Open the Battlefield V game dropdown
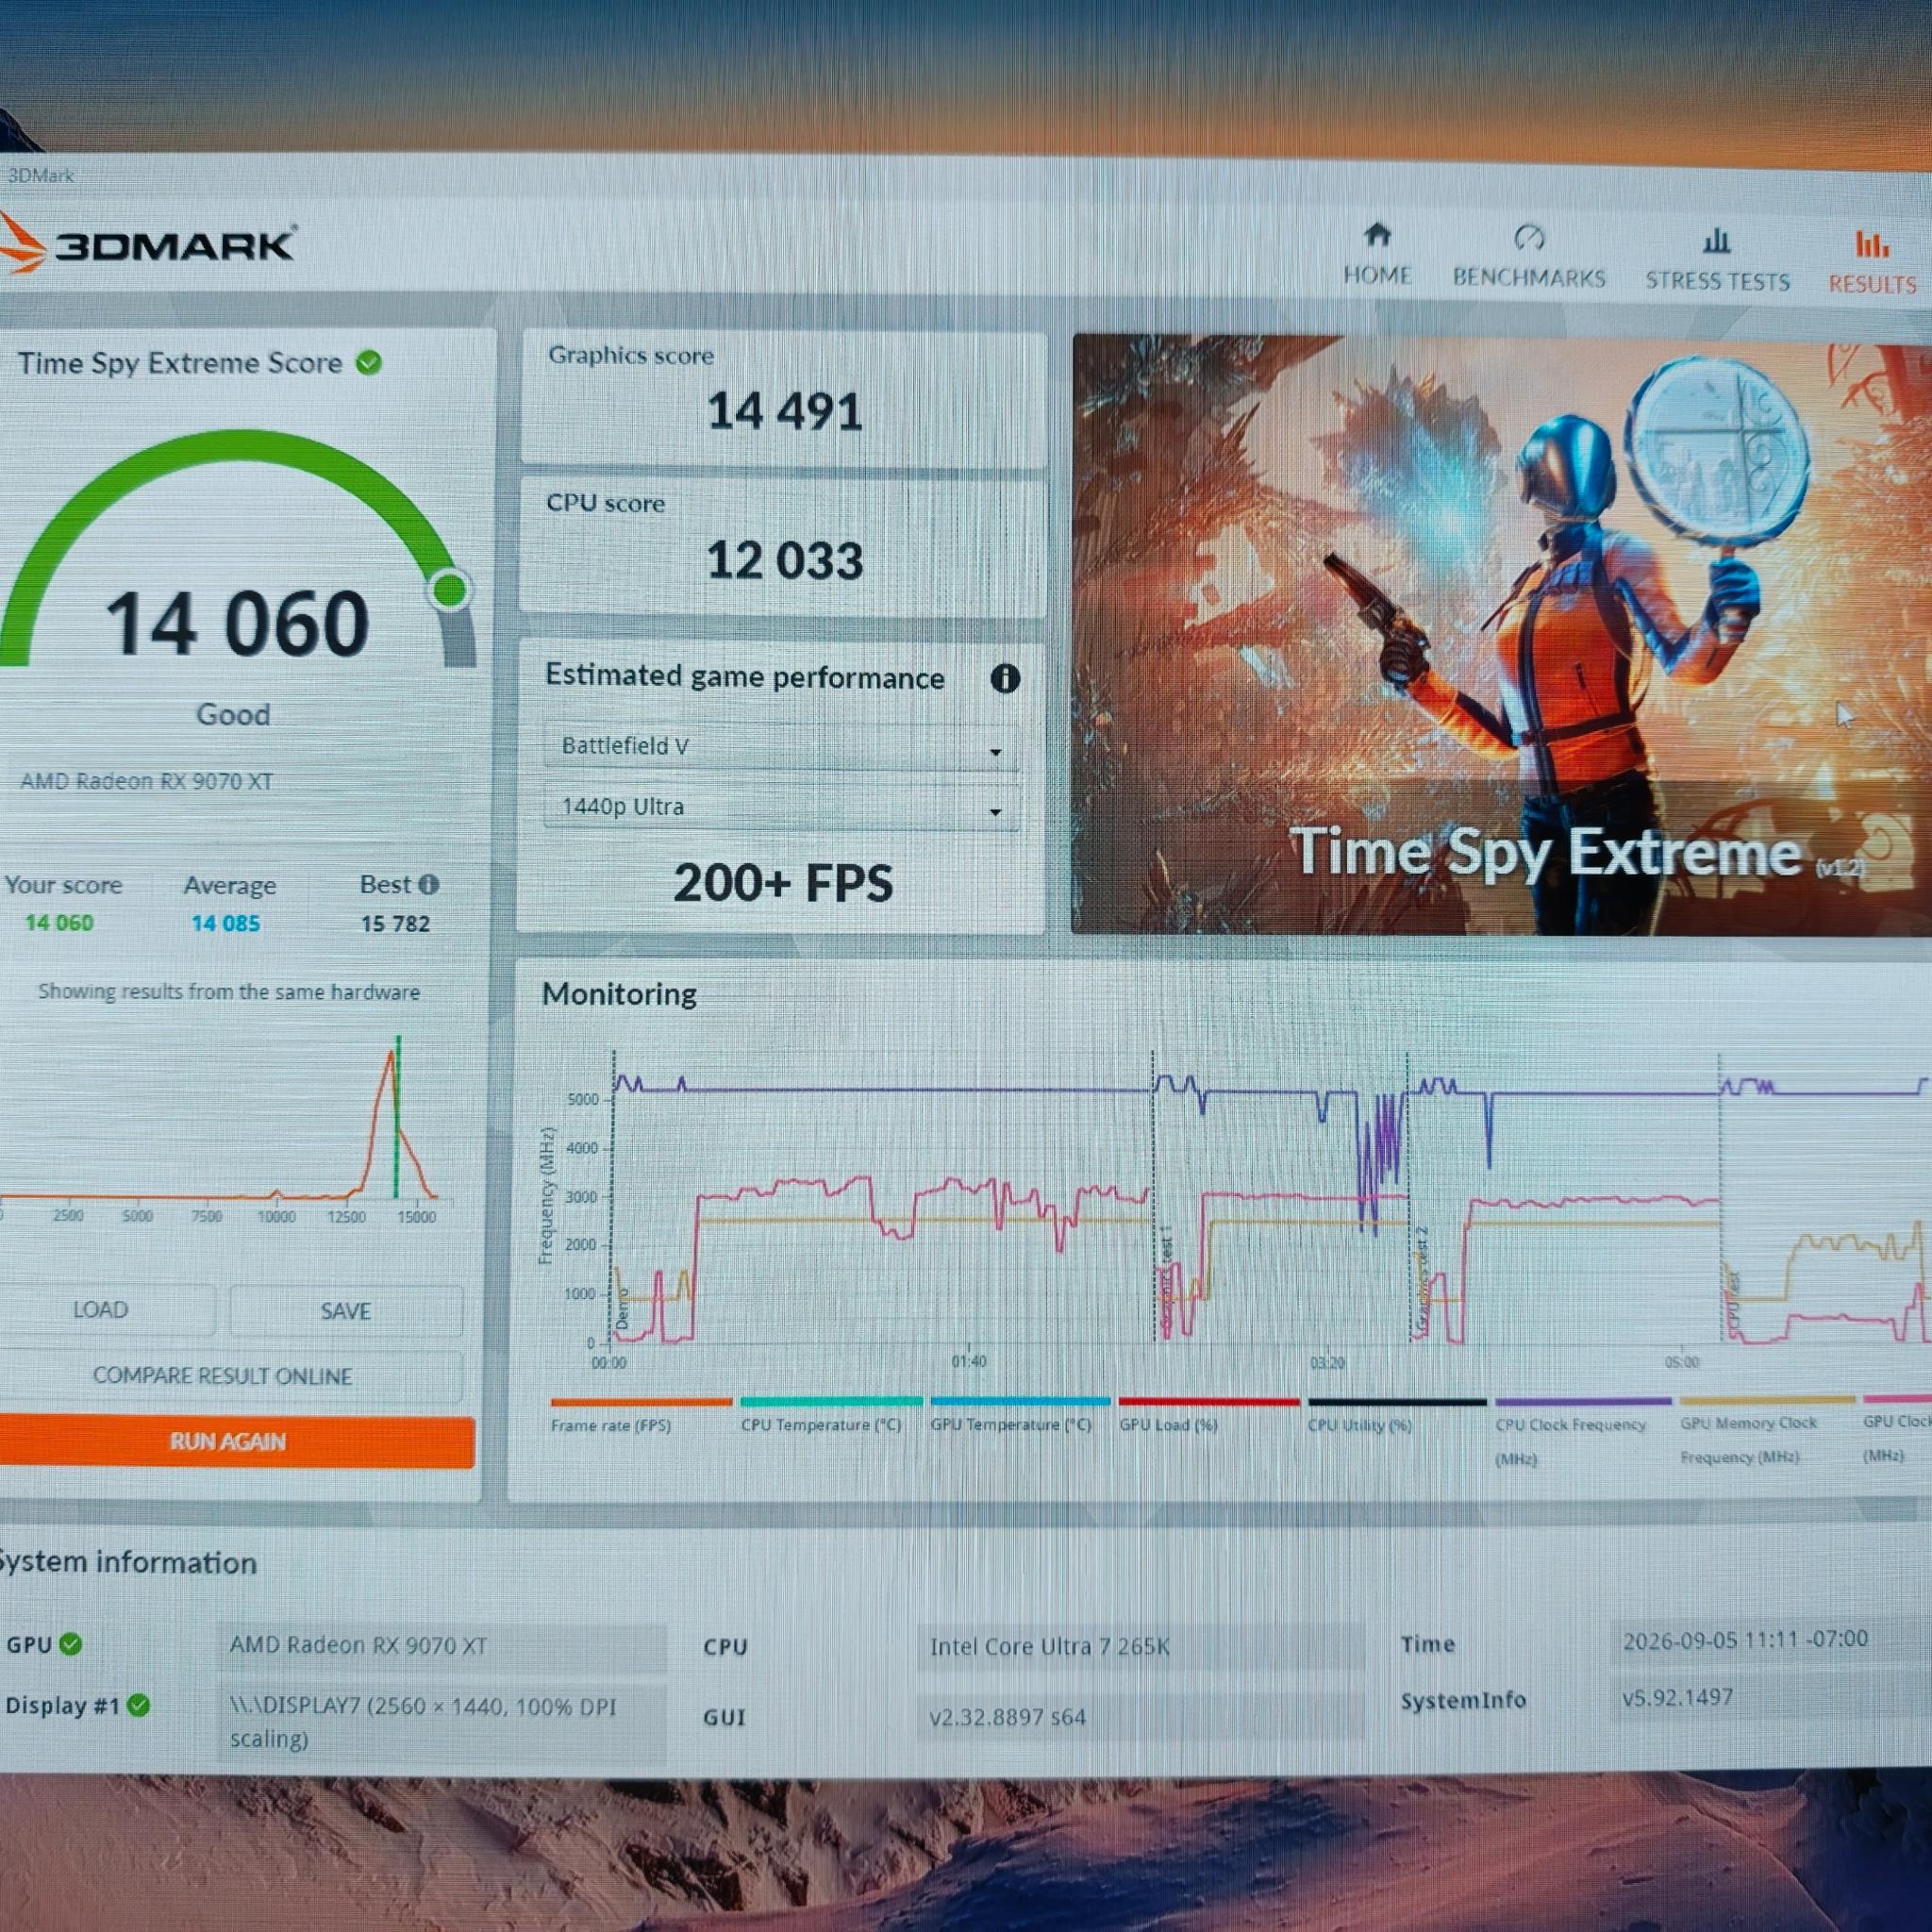Image resolution: width=1932 pixels, height=1932 pixels. pyautogui.click(x=781, y=747)
